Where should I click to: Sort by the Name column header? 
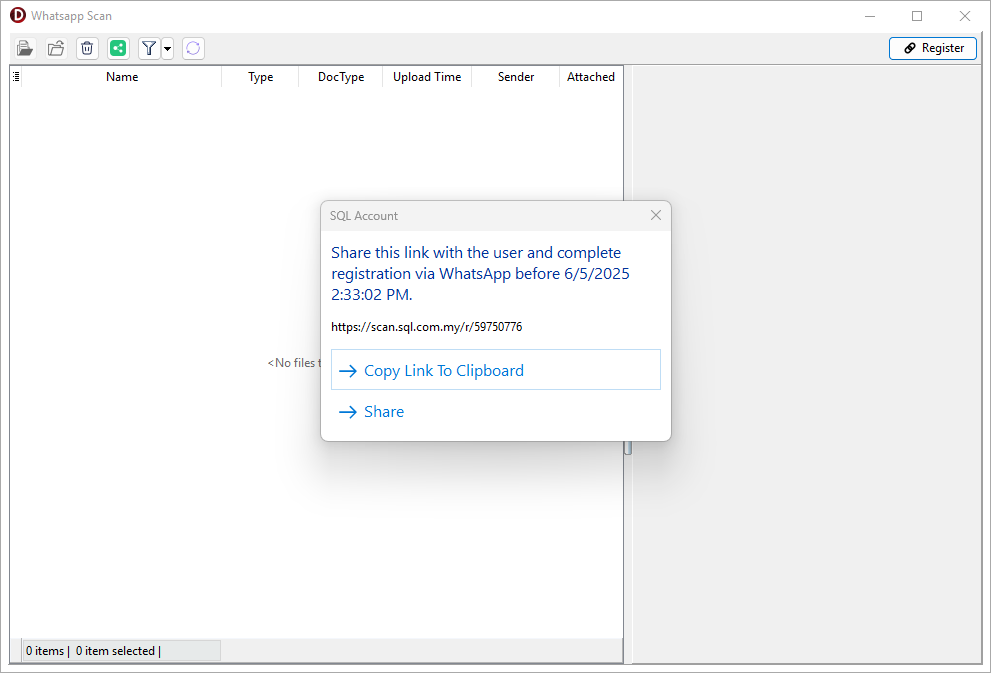[122, 77]
